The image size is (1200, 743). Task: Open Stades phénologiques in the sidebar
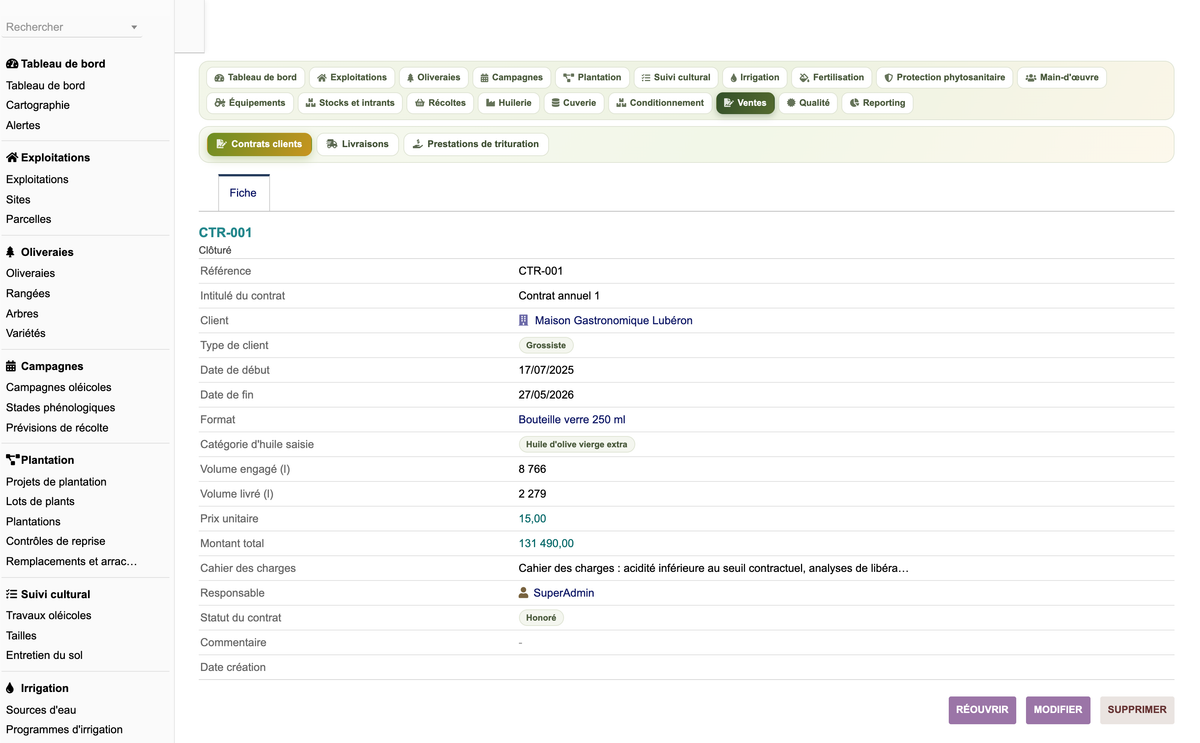(61, 408)
